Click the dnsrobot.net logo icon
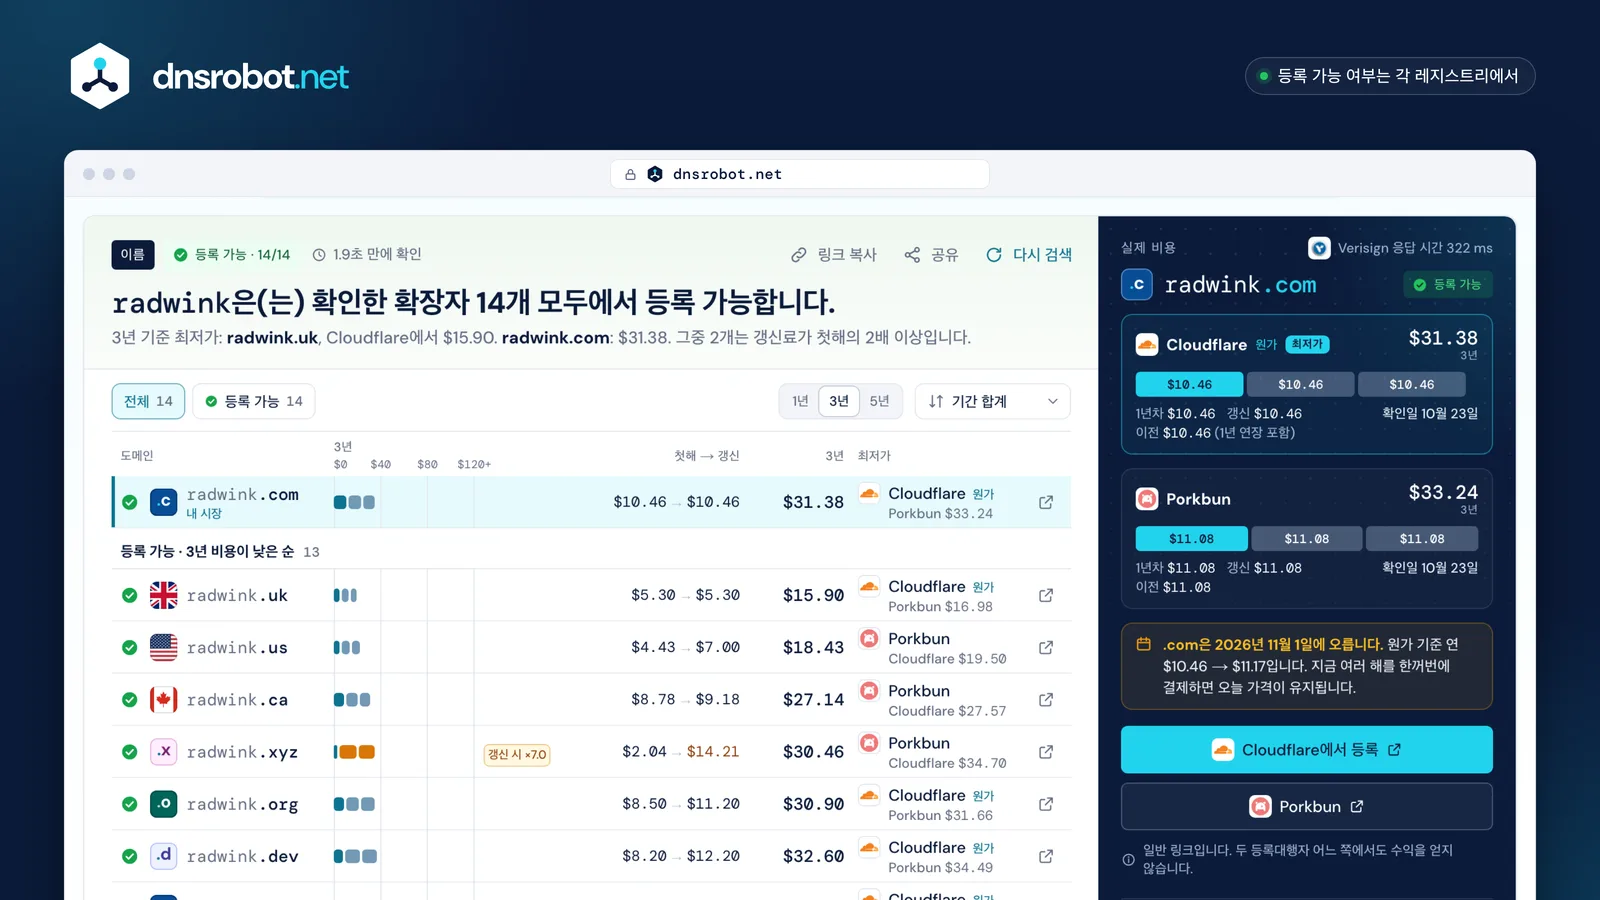This screenshot has width=1600, height=900. point(100,76)
